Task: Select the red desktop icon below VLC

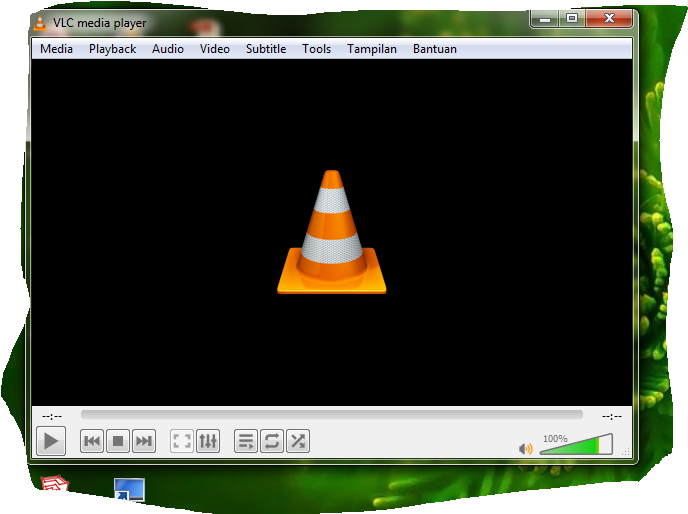Action: pos(55,484)
